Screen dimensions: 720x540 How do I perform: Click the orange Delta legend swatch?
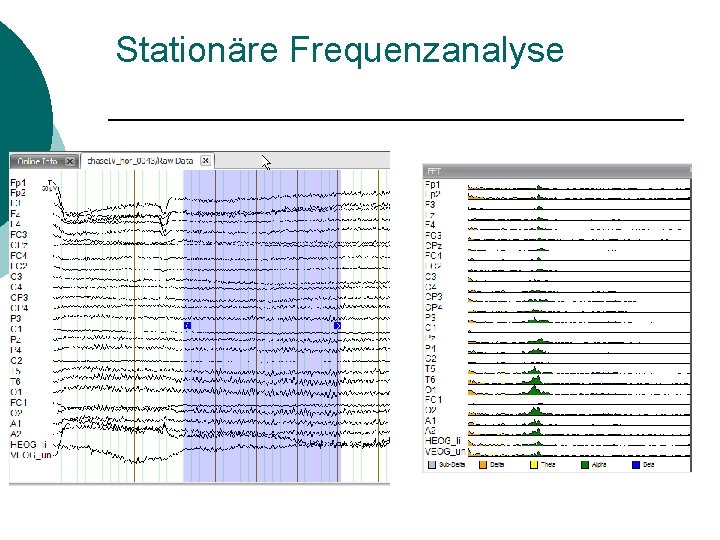click(483, 465)
